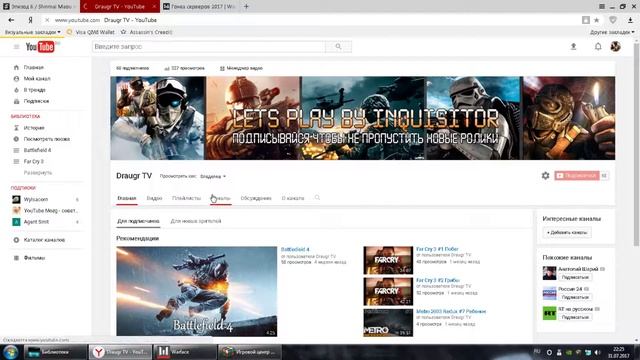Viewport: 640px width, 360px height.
Task: Open the video upload icon
Action: click(573, 47)
